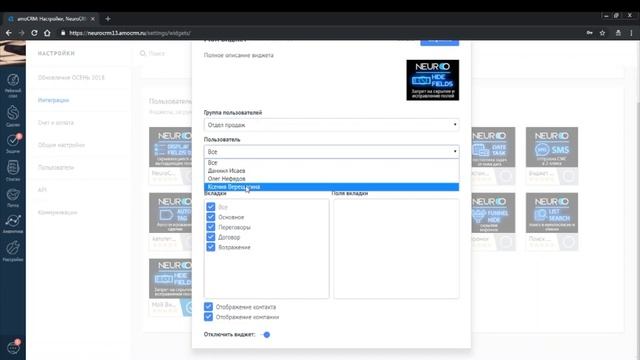Flip the Отключить виджет switch
640x360 pixels.
[265, 335]
